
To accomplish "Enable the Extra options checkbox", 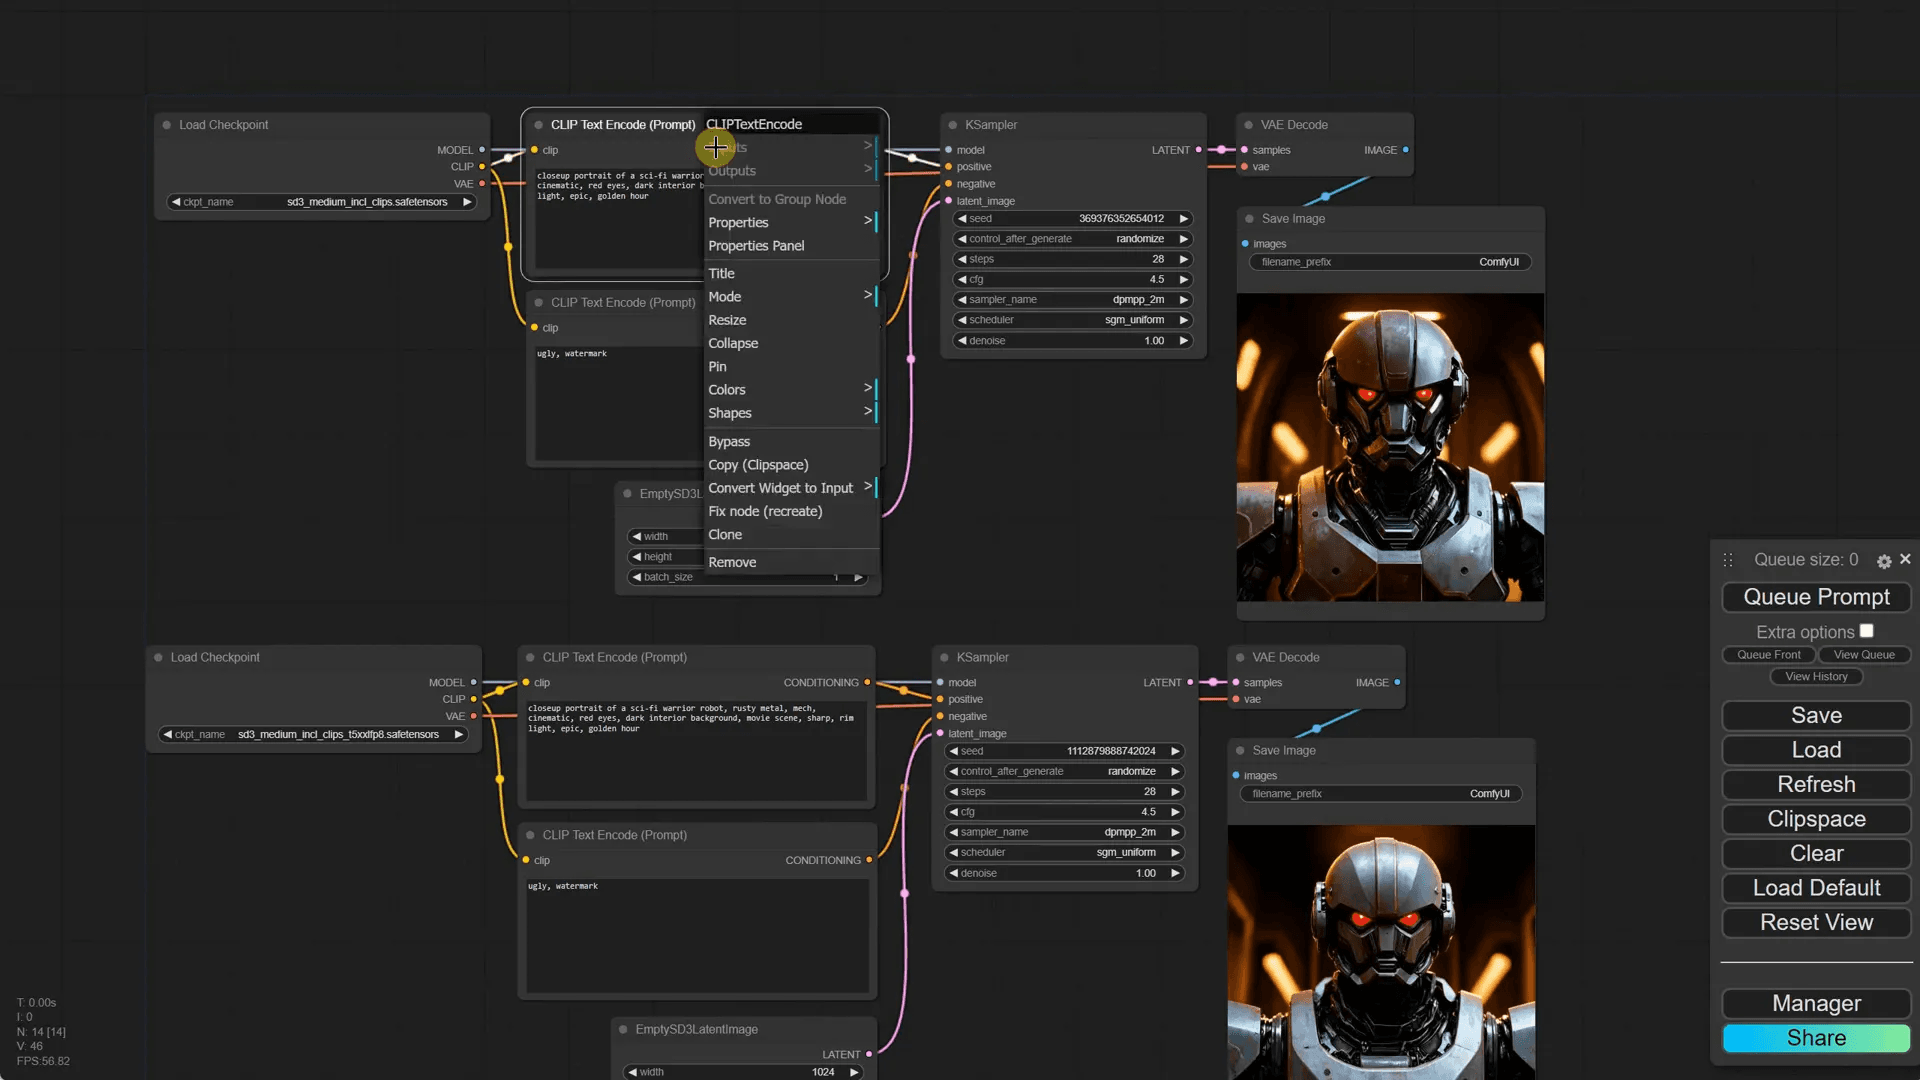I will [x=1866, y=631].
